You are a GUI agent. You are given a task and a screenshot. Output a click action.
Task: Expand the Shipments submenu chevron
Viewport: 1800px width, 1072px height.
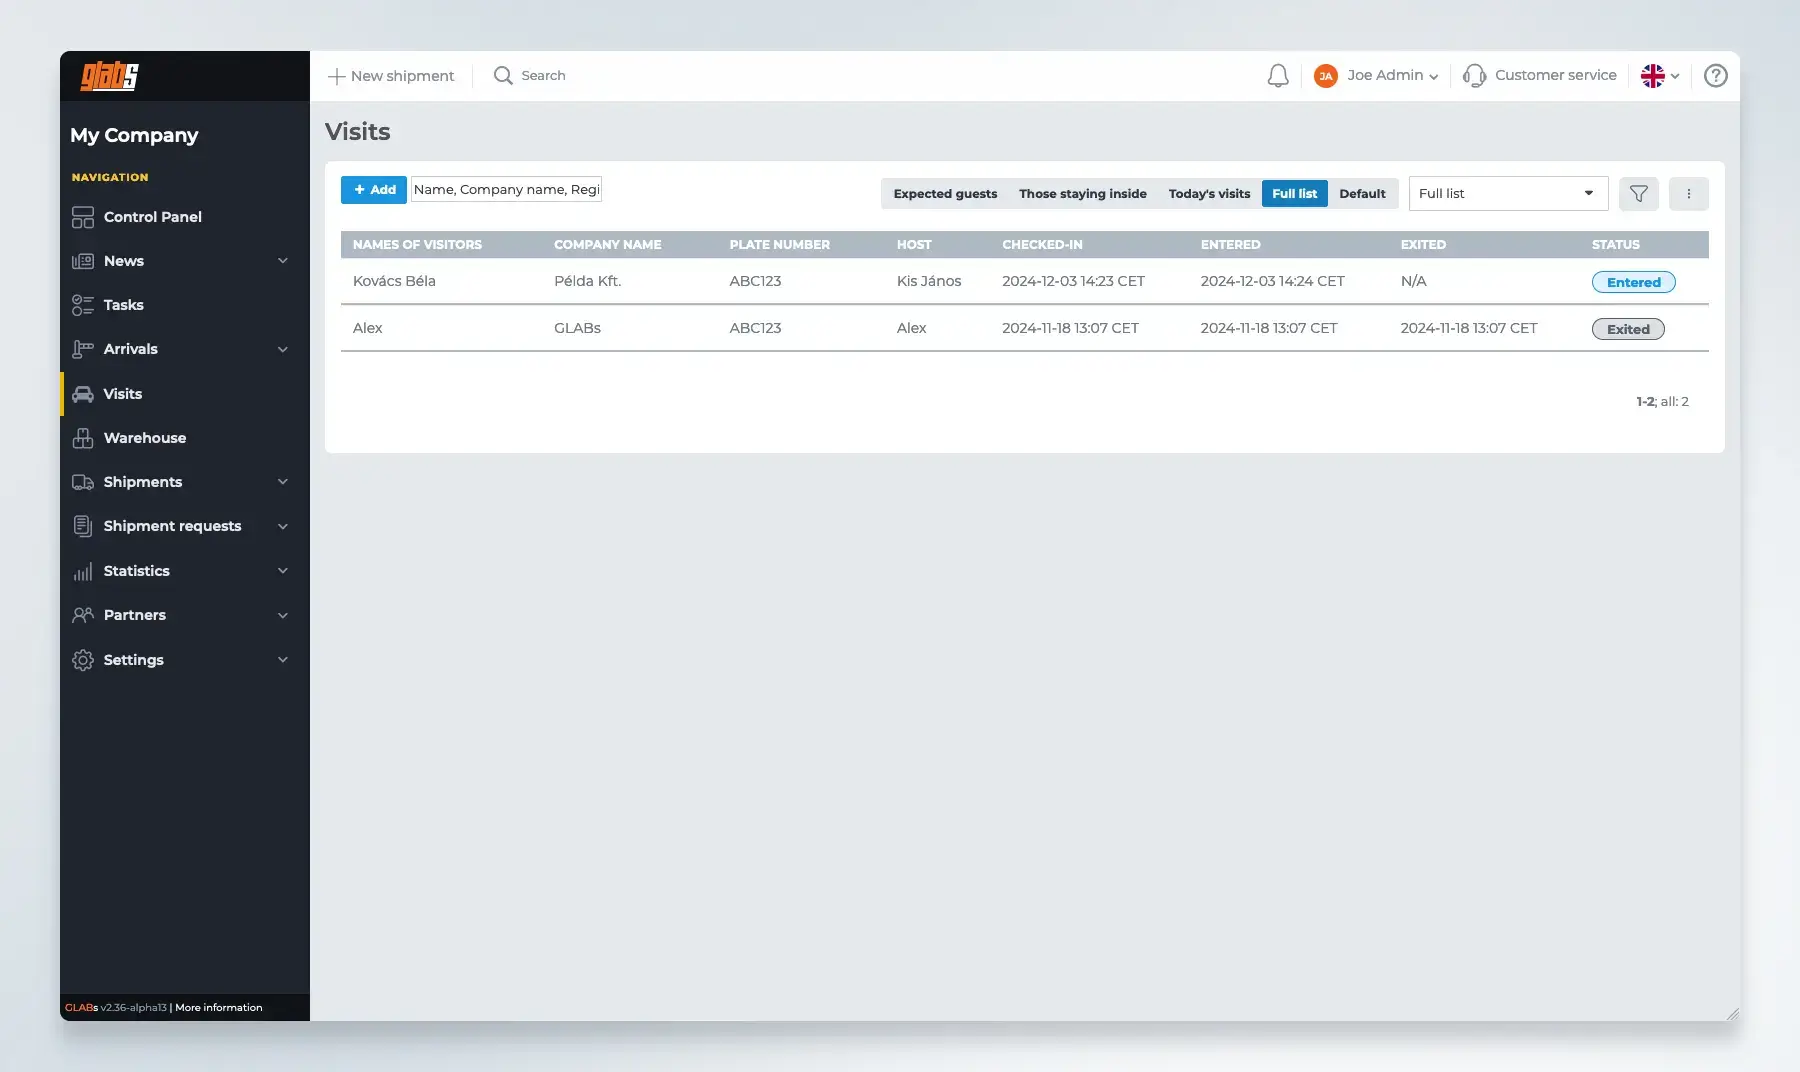pyautogui.click(x=283, y=482)
